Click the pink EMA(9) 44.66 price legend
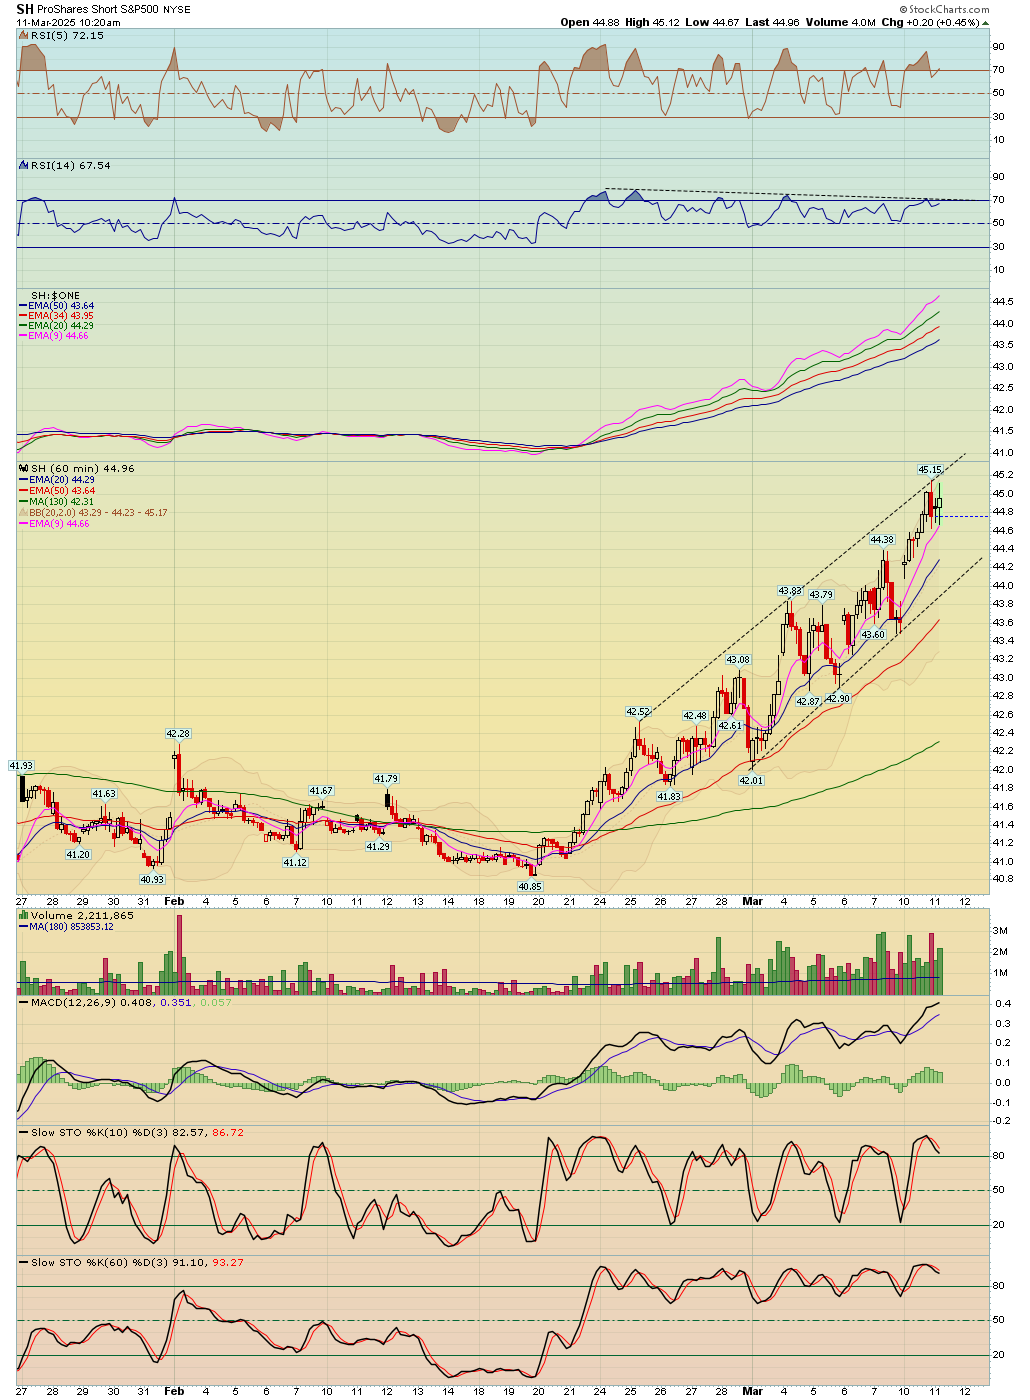This screenshot has width=1030, height=1400. point(59,524)
